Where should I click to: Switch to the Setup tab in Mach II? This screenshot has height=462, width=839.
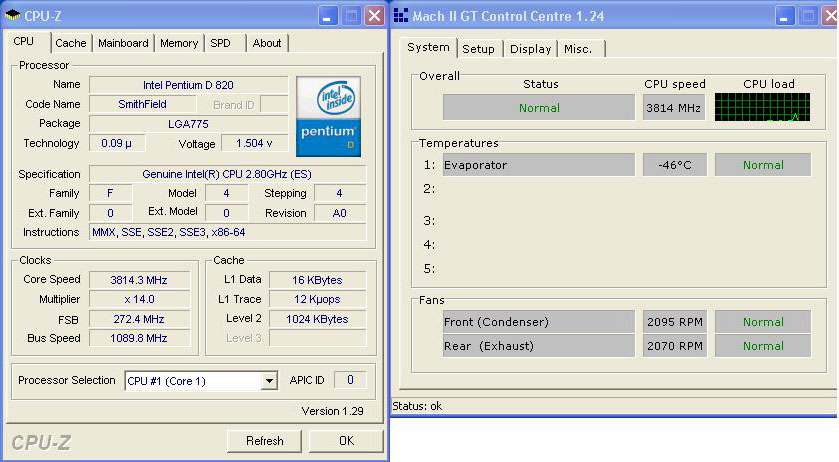tap(478, 49)
